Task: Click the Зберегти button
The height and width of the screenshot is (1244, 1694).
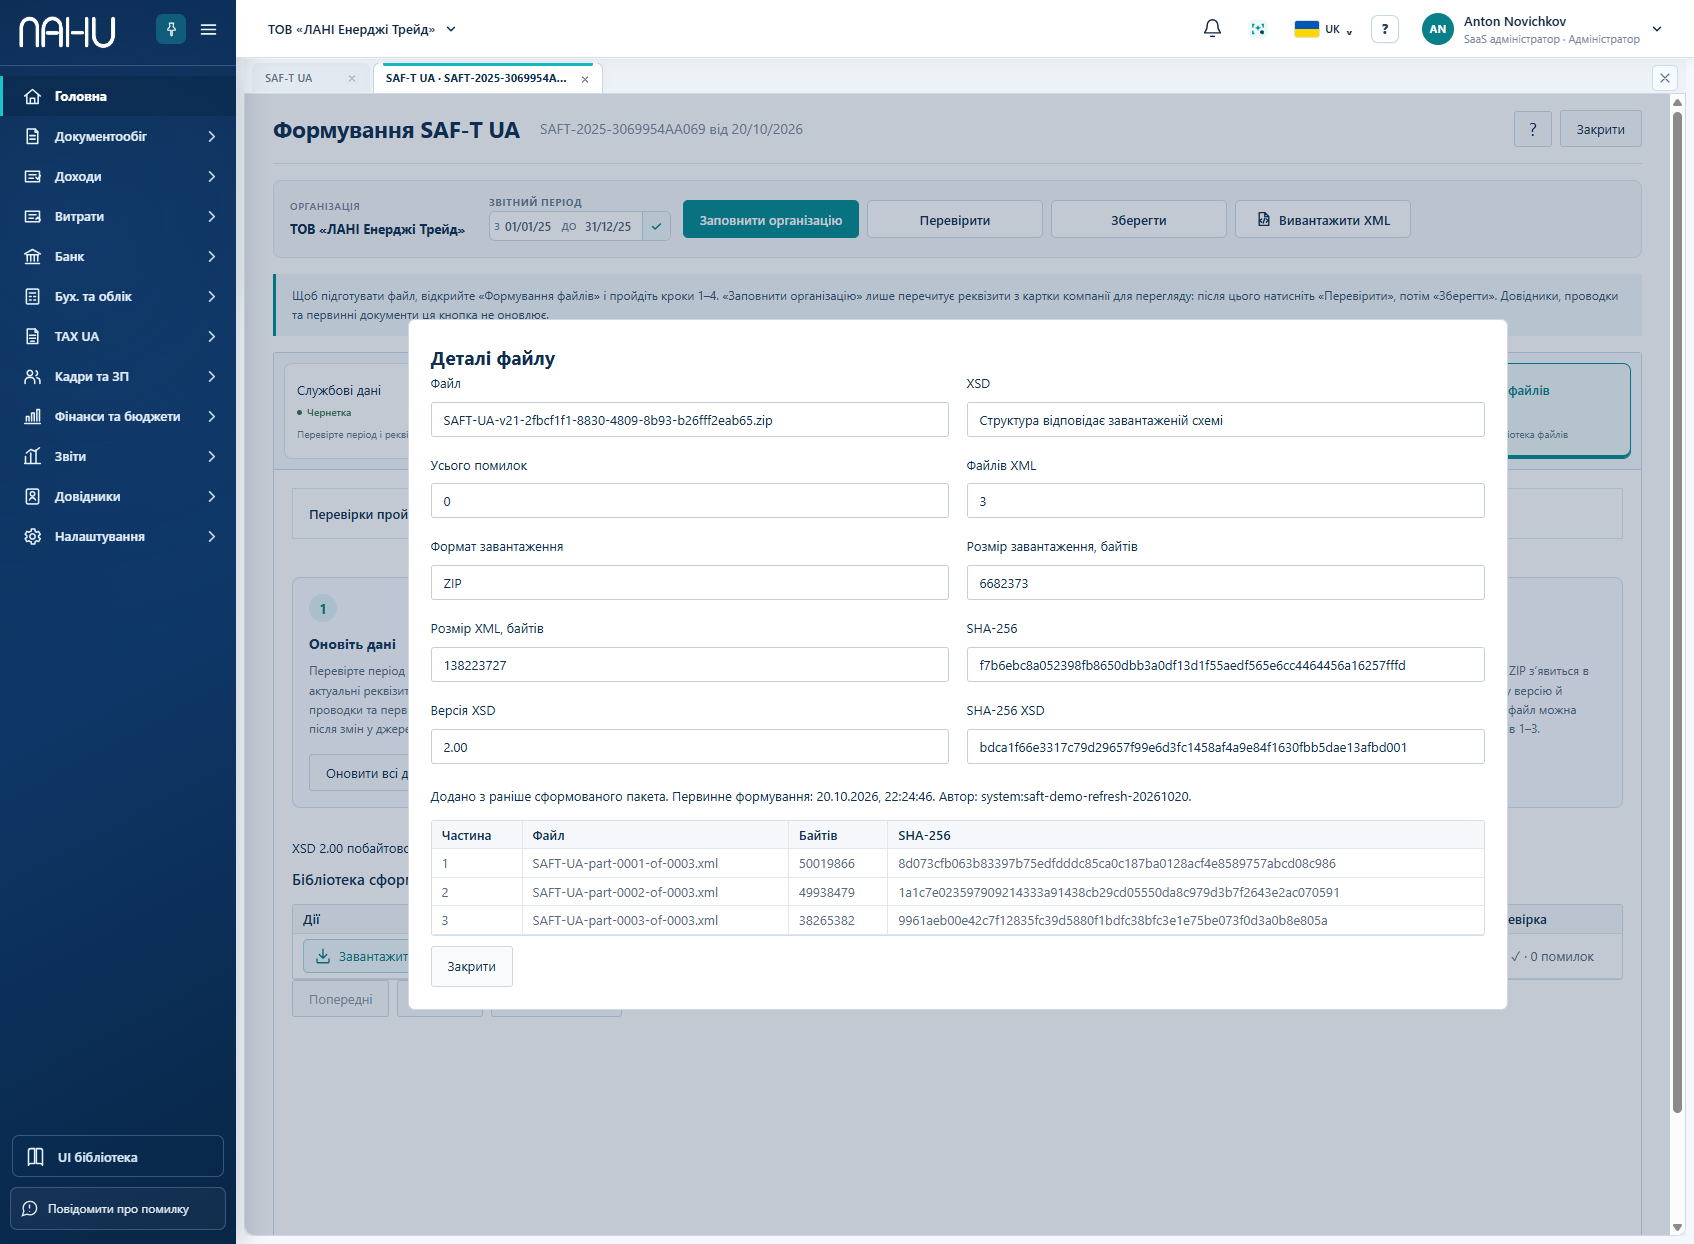Action: (1139, 220)
